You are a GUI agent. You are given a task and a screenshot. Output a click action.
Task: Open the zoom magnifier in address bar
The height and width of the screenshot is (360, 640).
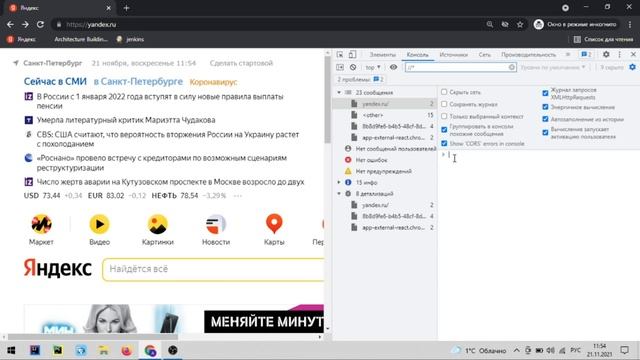[x=490, y=24]
